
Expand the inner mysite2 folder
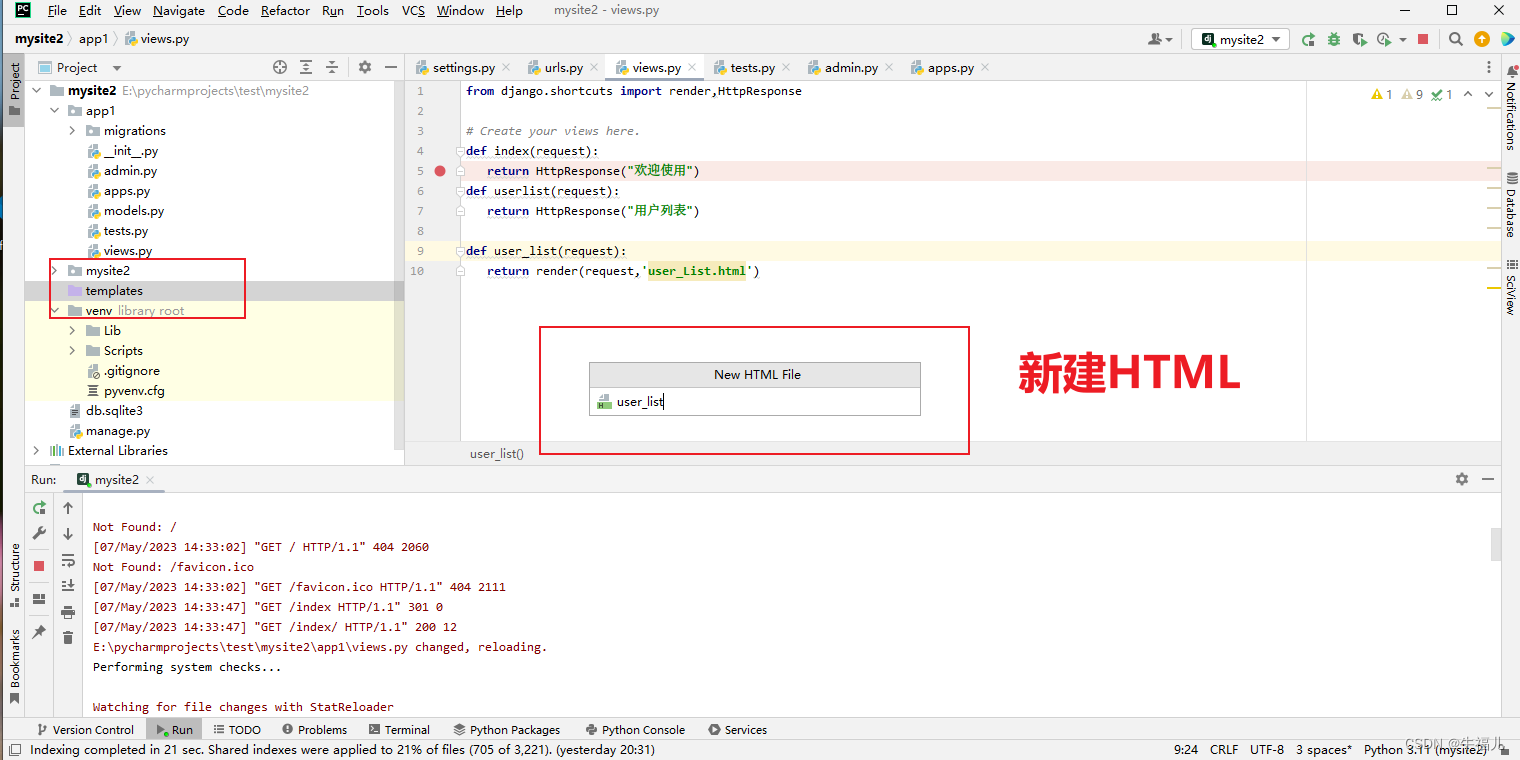pos(55,271)
